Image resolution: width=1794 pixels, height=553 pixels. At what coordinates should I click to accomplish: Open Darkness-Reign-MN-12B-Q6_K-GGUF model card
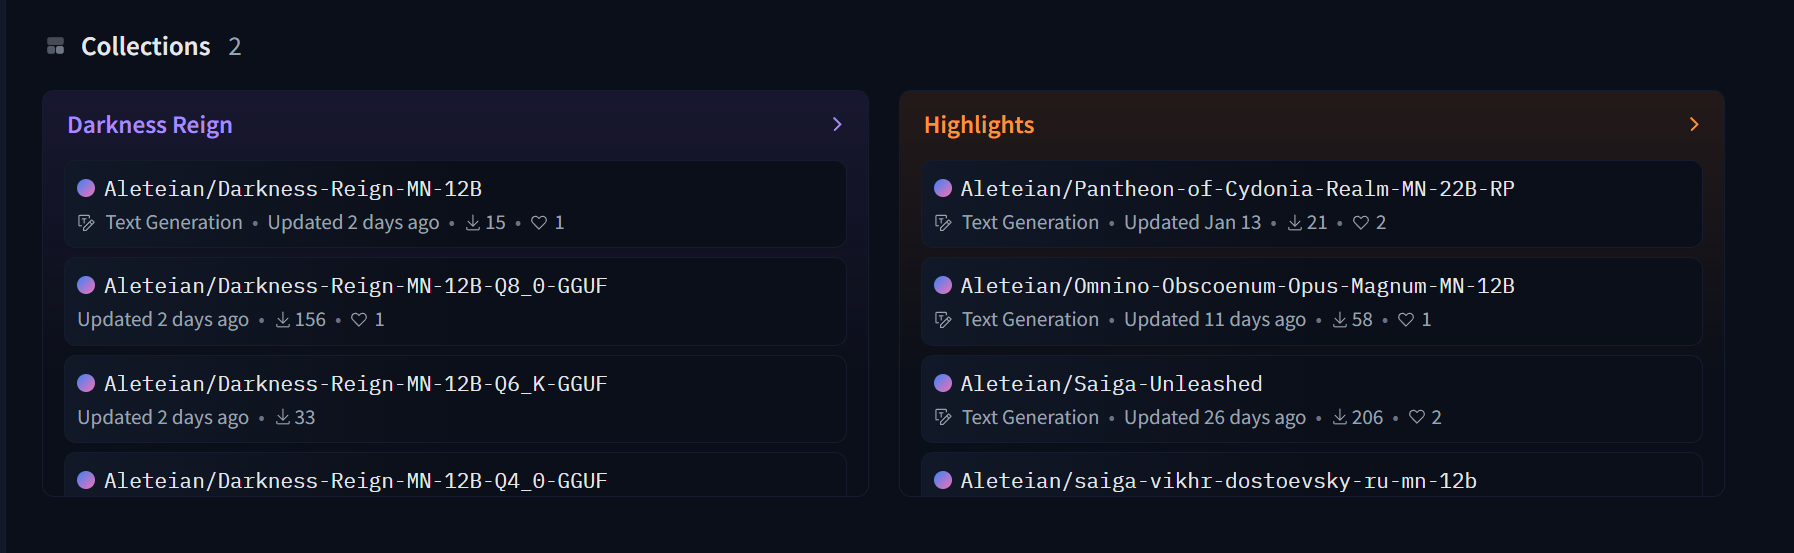455,399
